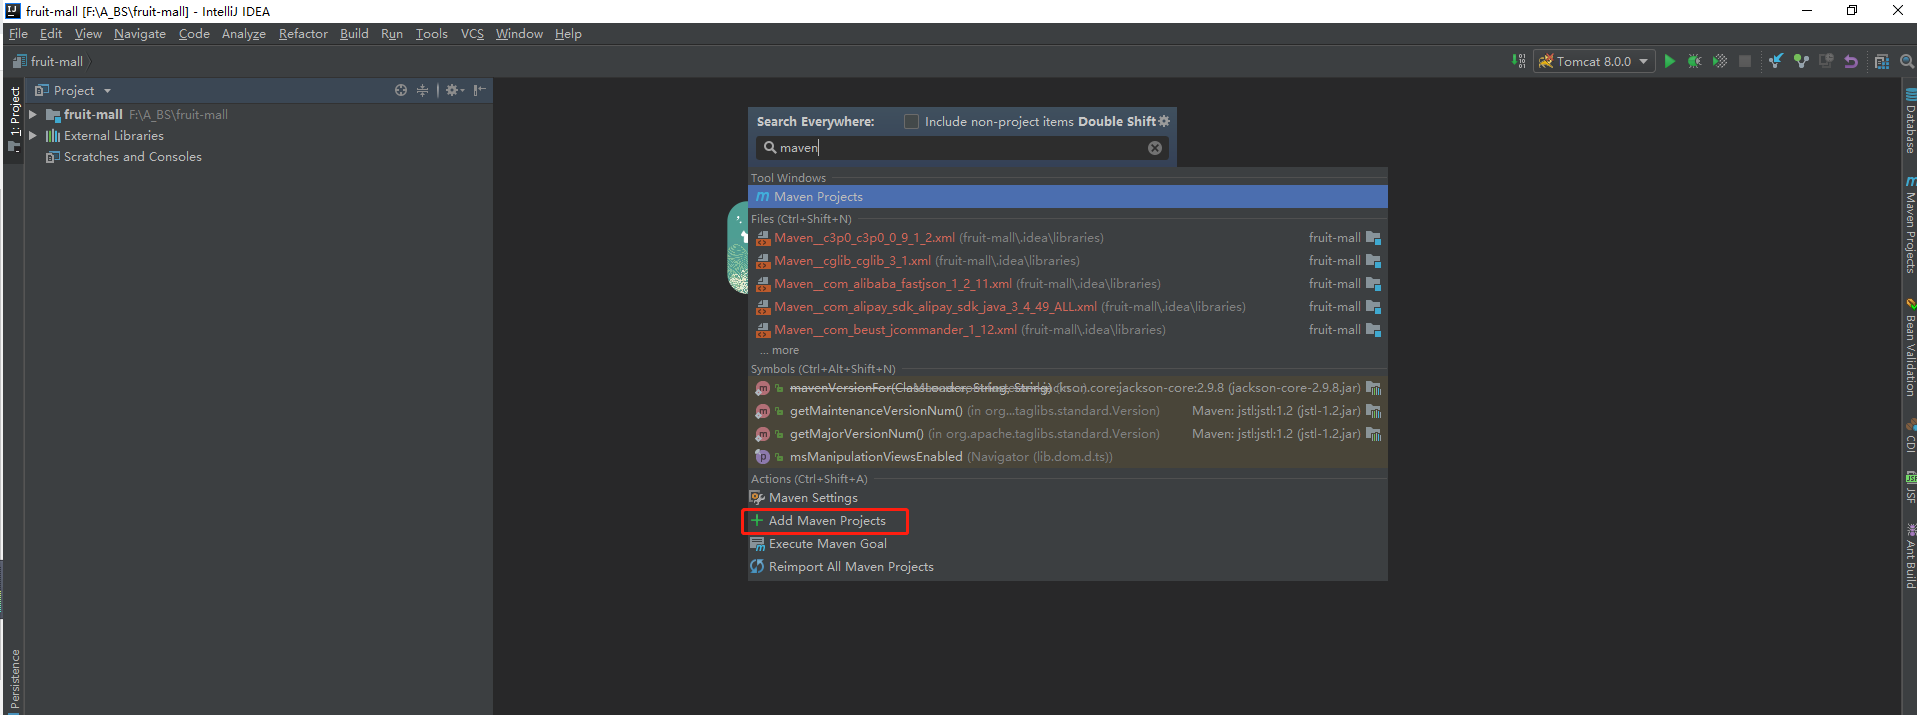
Task: Open Maven__com_alipay_sdk_alipay_sdk_java xml result
Action: click(x=1067, y=307)
